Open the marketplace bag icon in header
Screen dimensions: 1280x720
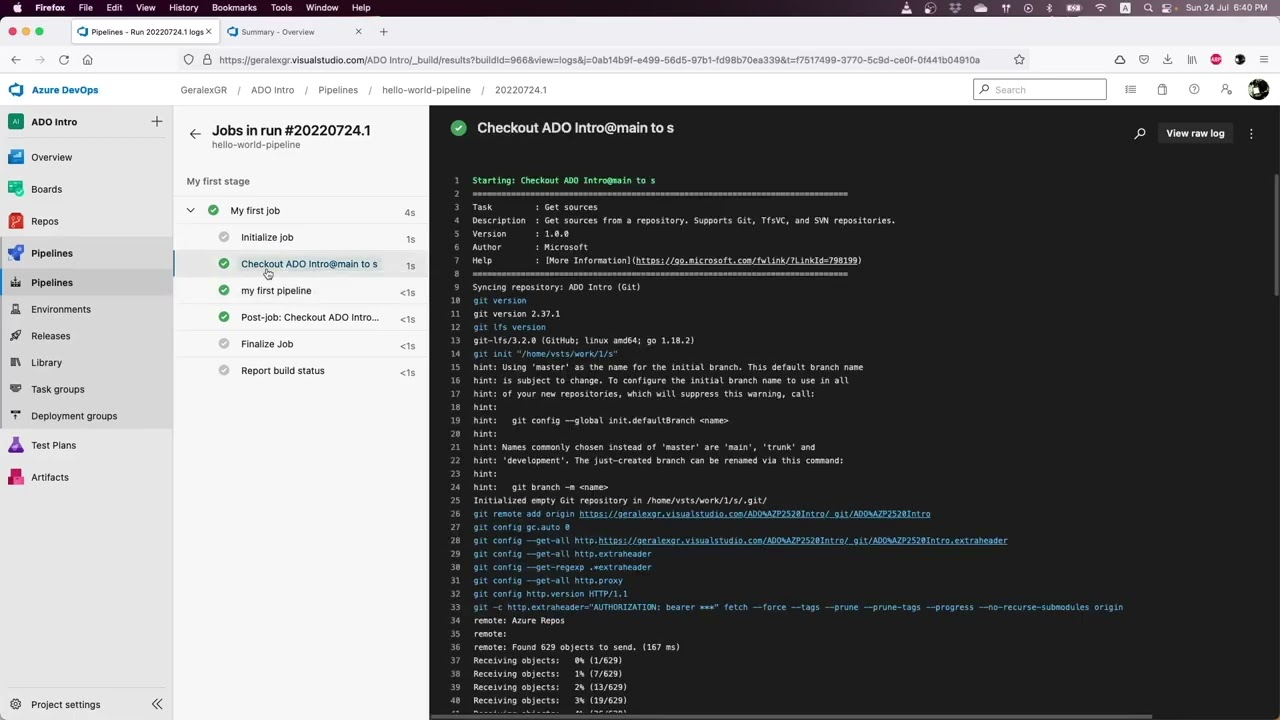(1162, 90)
